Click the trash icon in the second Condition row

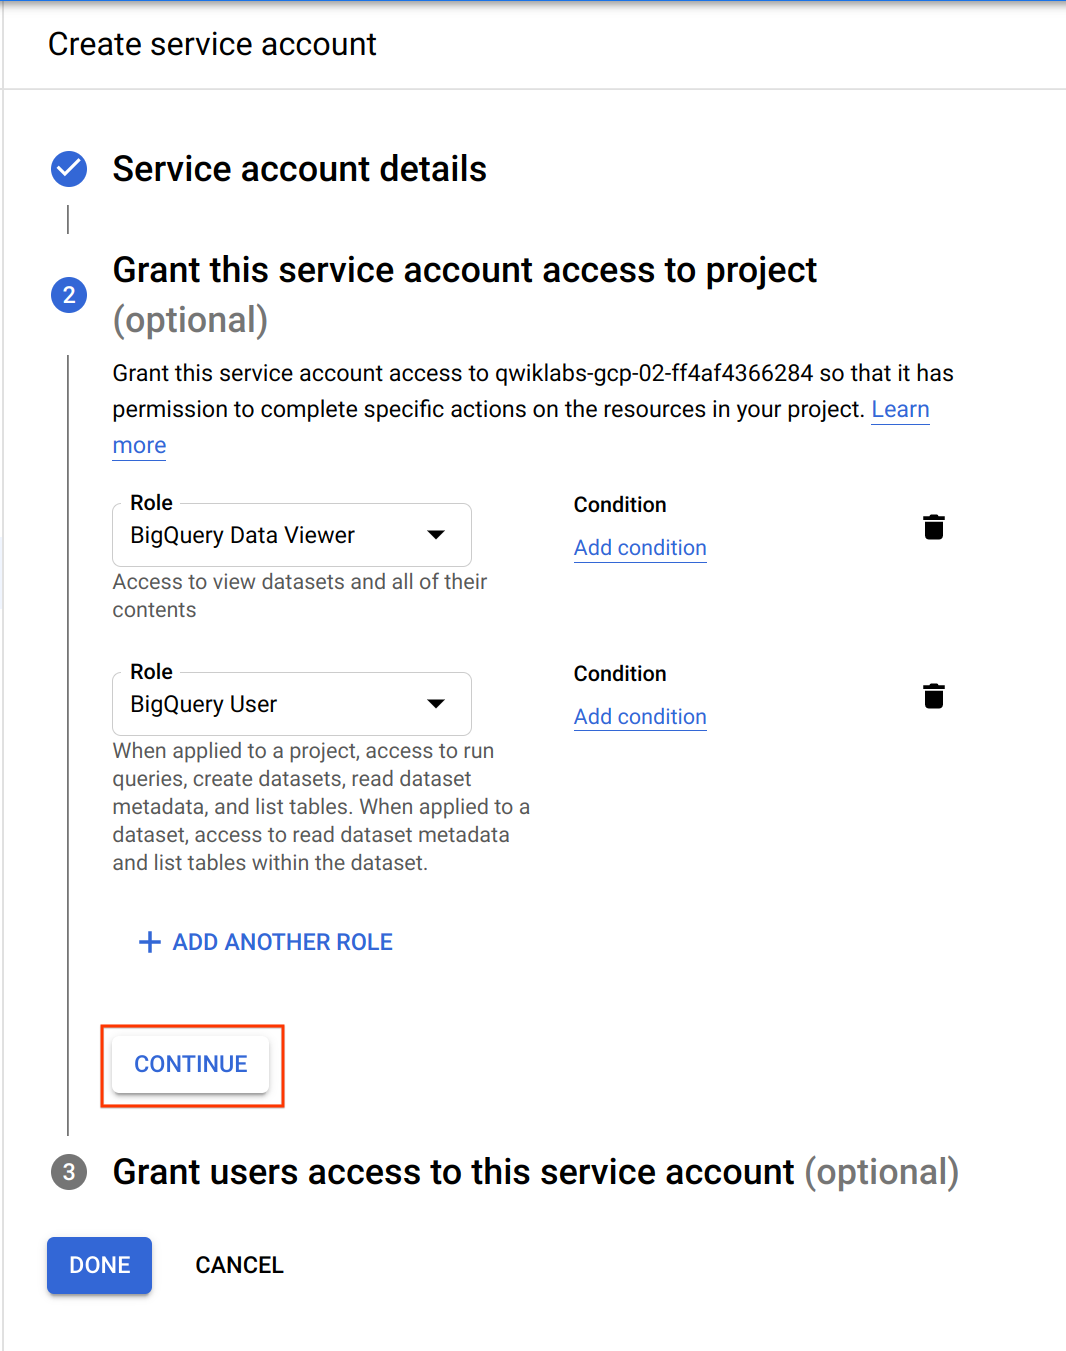tap(933, 695)
